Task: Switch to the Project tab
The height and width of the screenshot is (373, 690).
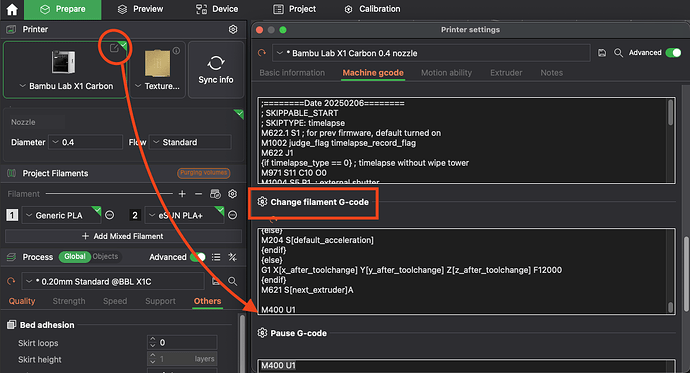Action: 294,9
